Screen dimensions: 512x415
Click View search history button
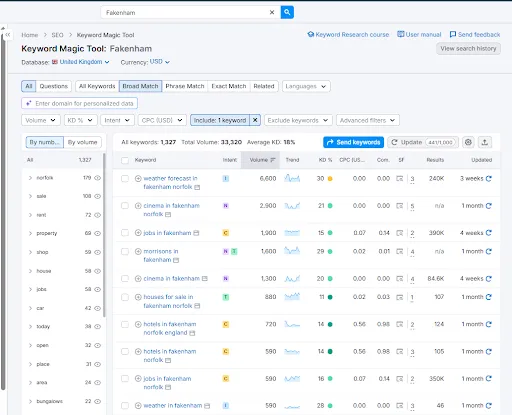[x=468, y=49]
